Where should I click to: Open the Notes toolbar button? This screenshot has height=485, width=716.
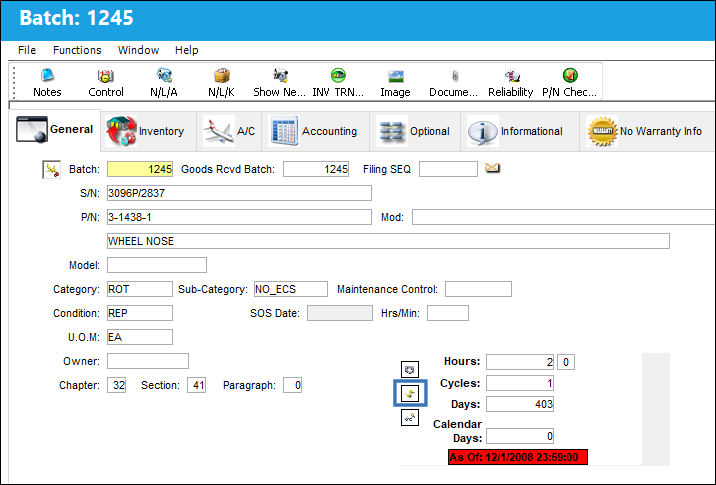click(x=47, y=83)
